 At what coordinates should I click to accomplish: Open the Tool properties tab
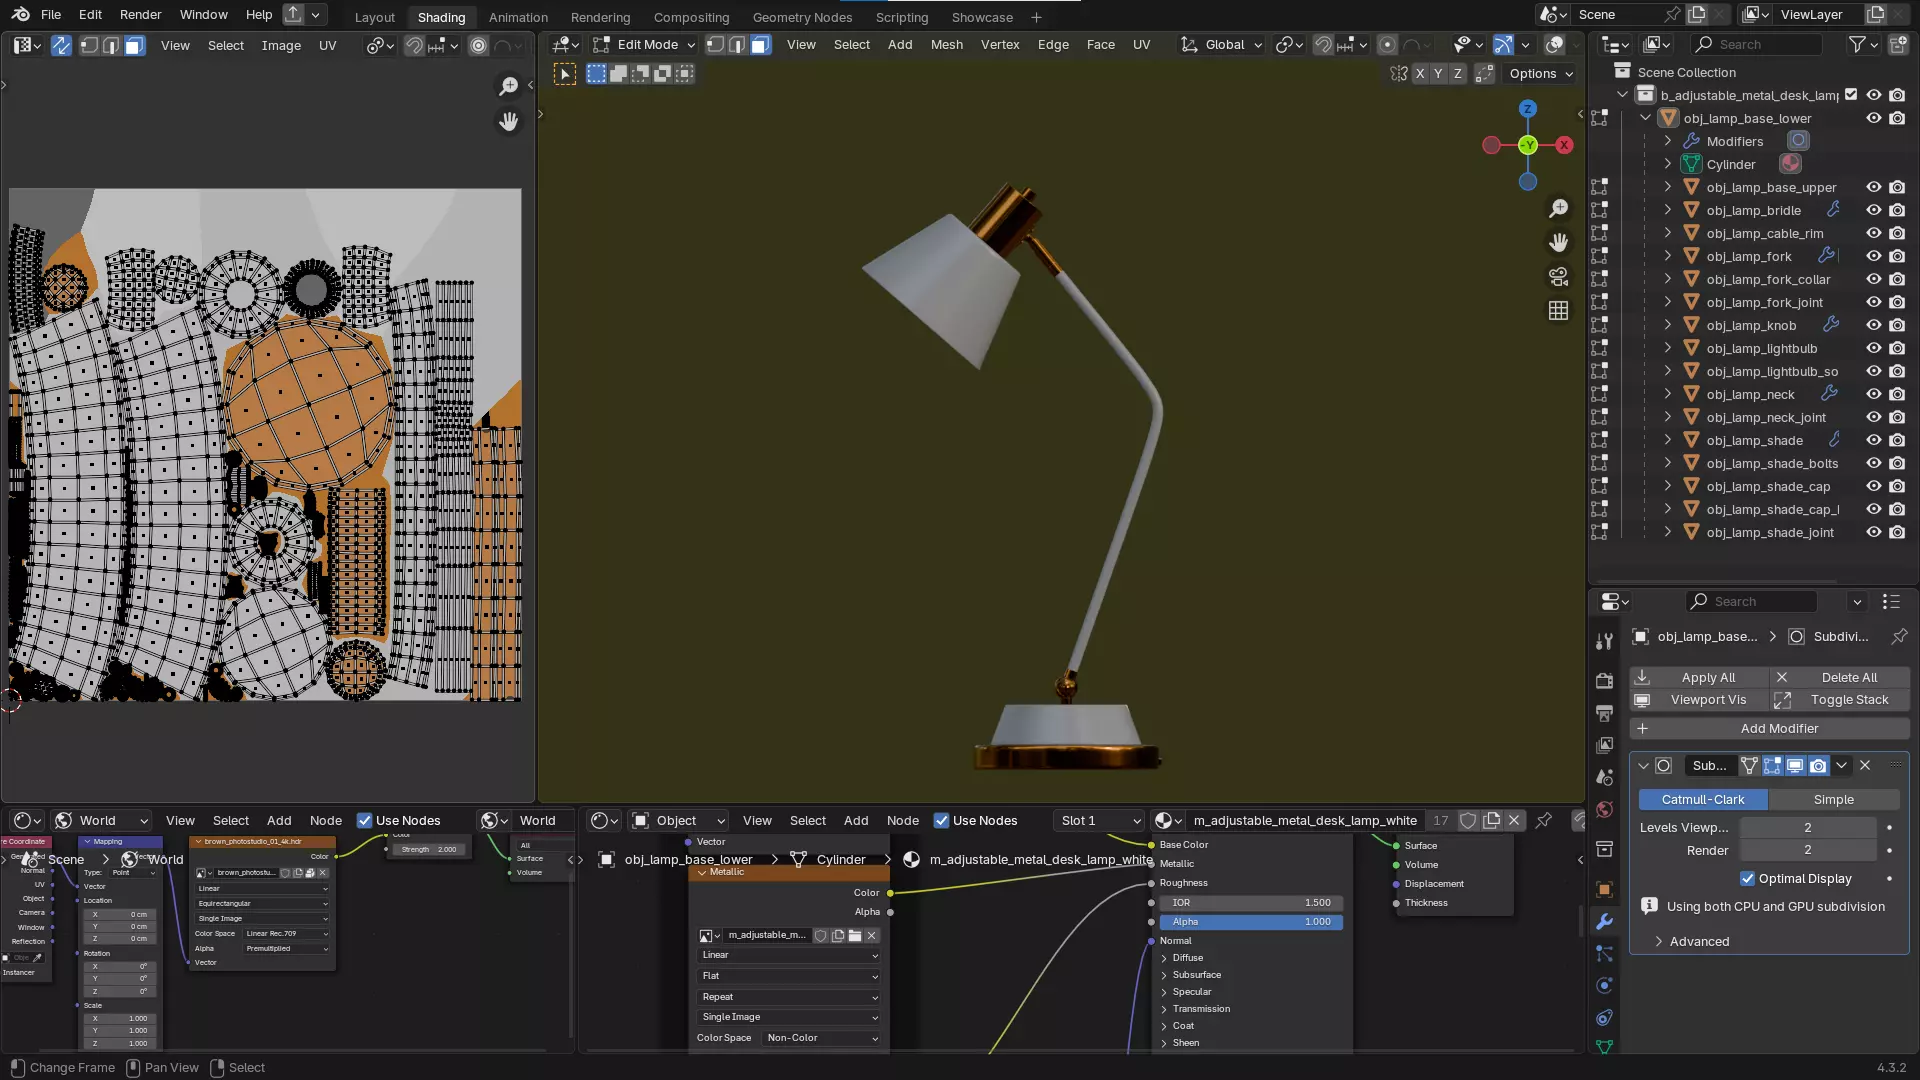click(1604, 641)
